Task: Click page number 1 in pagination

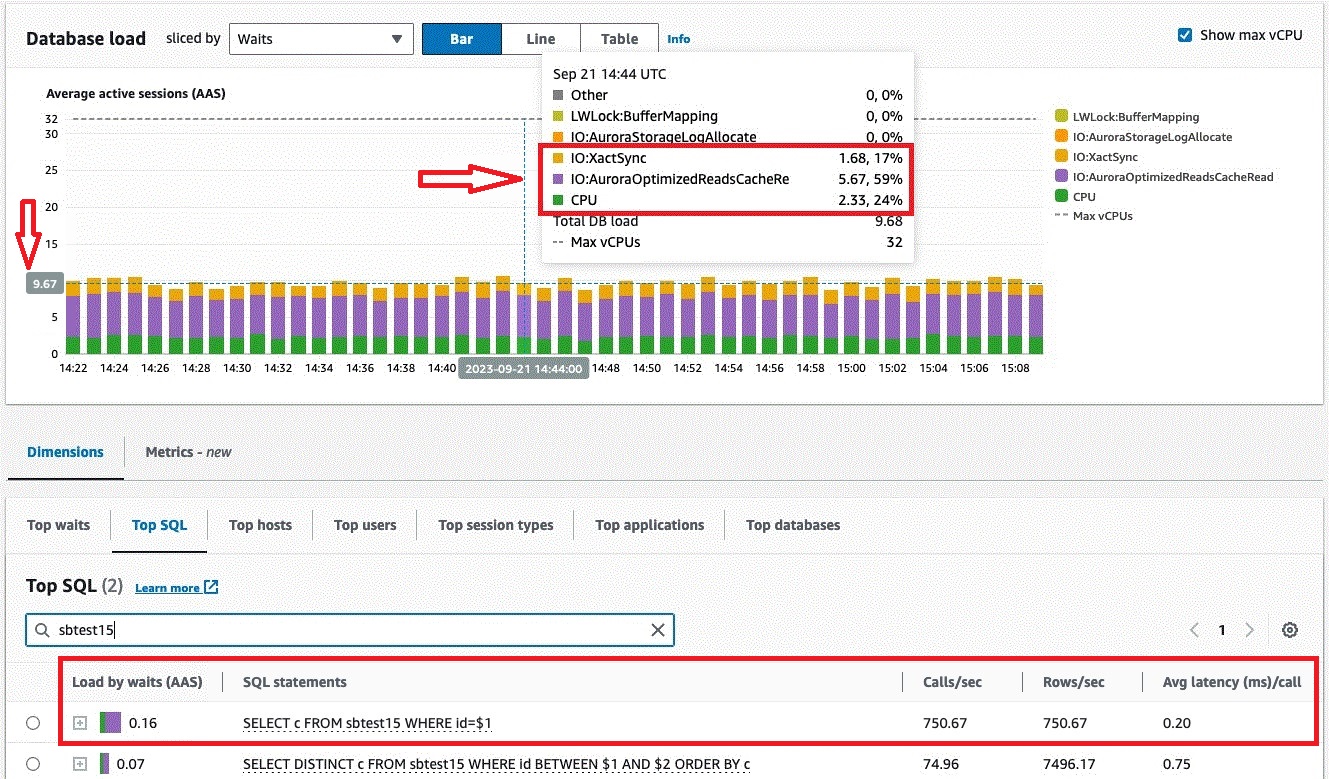Action: [1222, 630]
